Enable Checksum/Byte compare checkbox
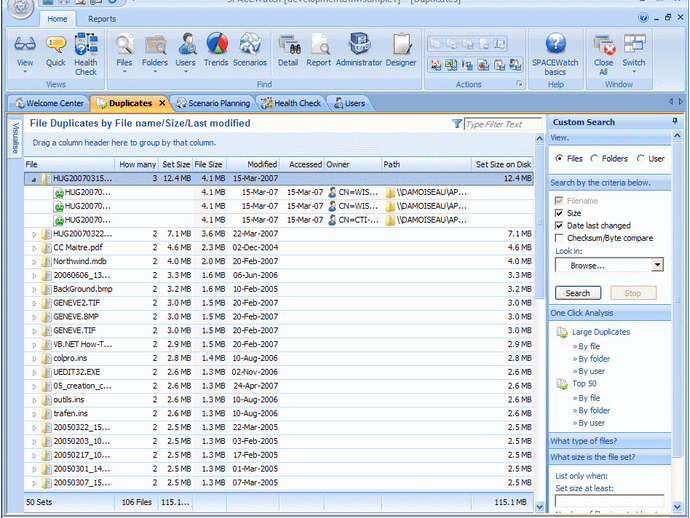Viewport: 690px width, 518px height. (559, 238)
